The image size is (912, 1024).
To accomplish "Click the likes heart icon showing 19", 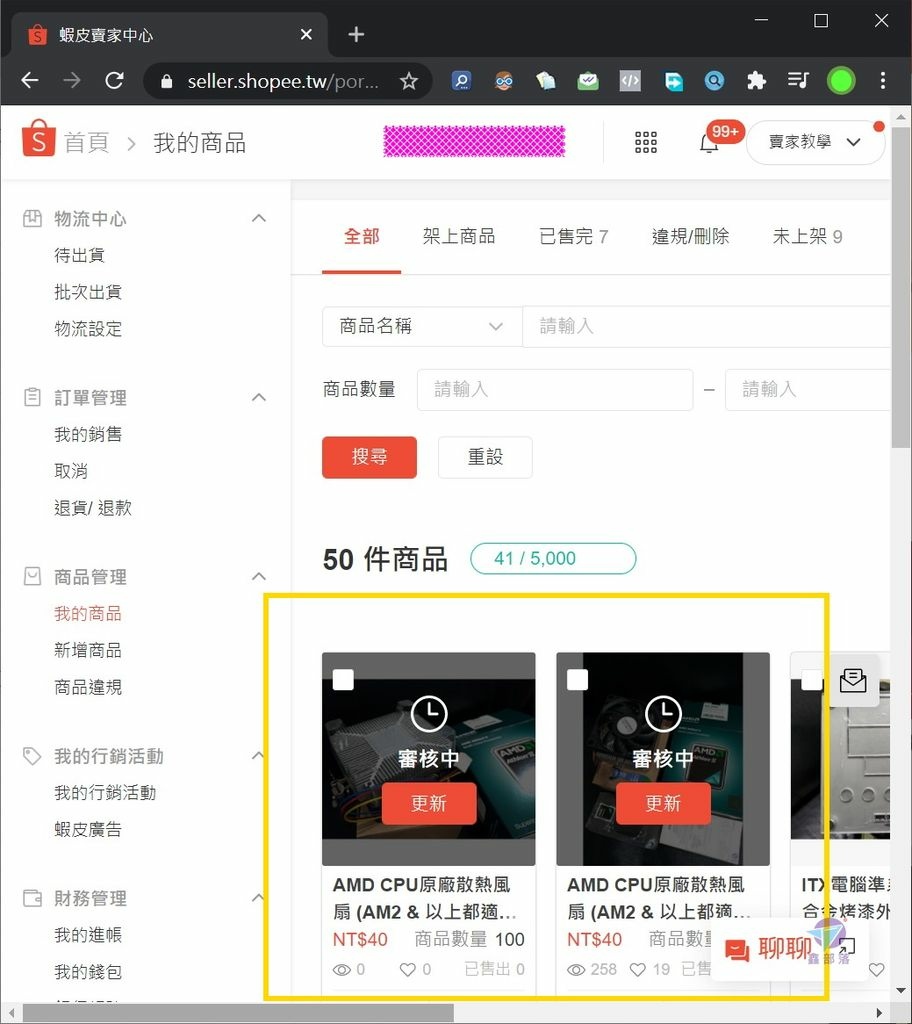I will coord(638,970).
